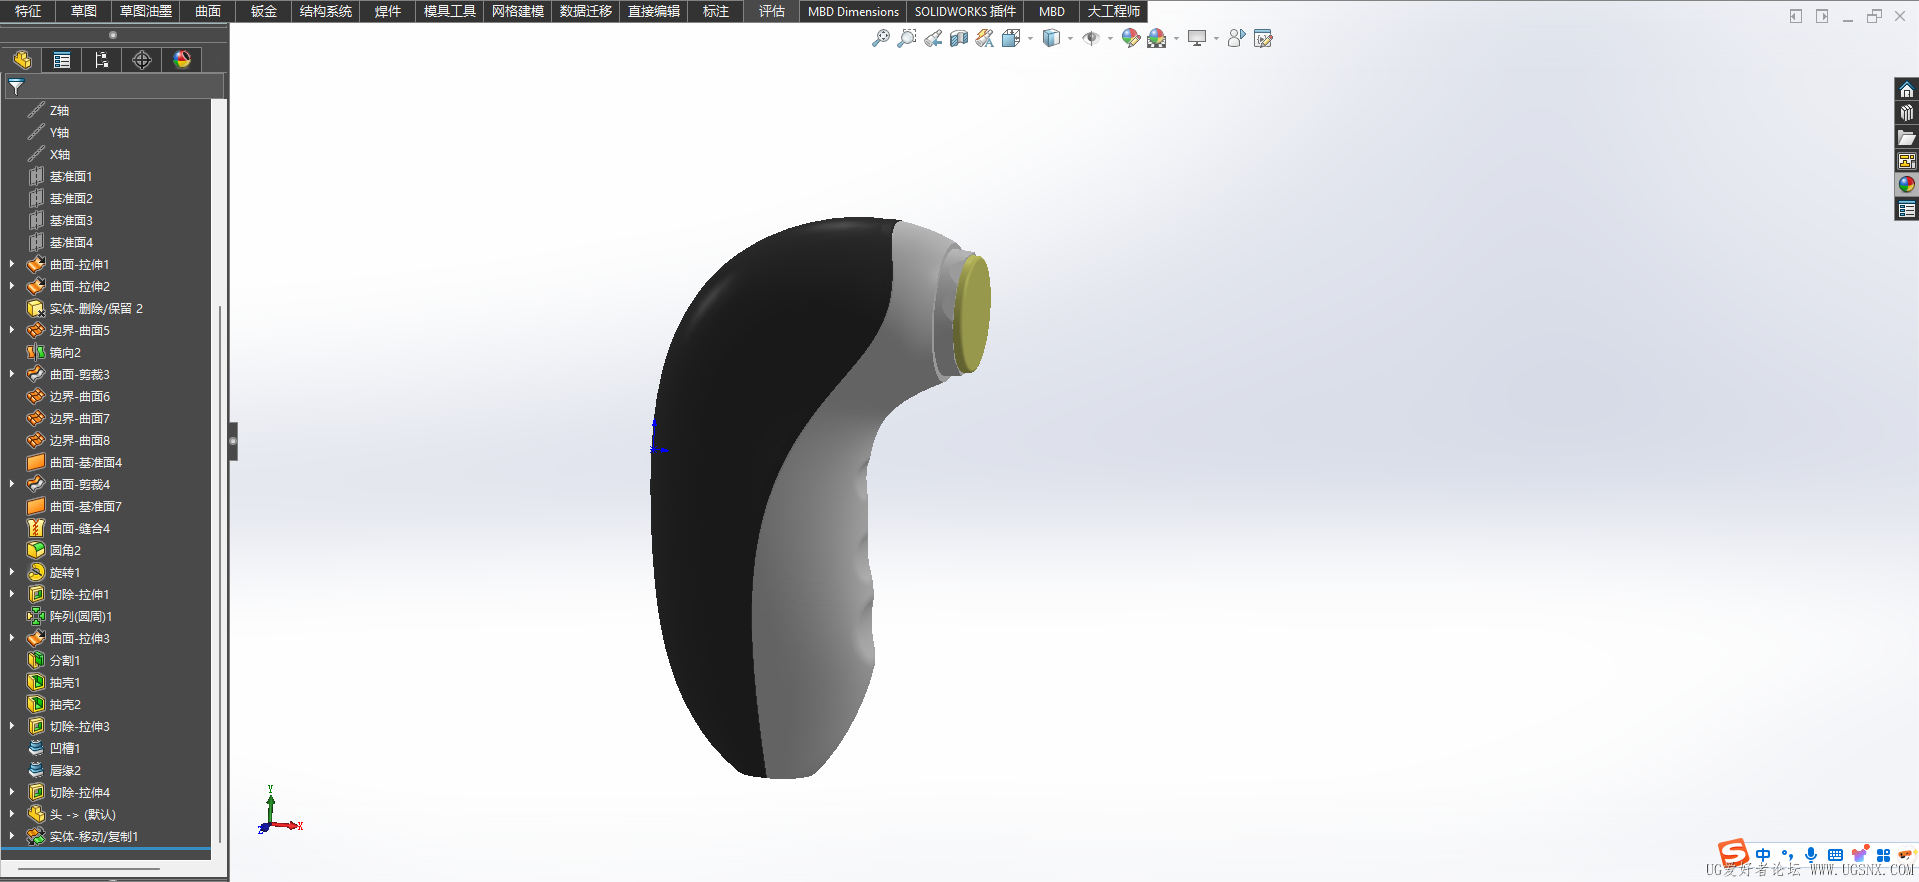Click the Sogou microphone voice input icon
1919x882 pixels.
[x=1811, y=855]
